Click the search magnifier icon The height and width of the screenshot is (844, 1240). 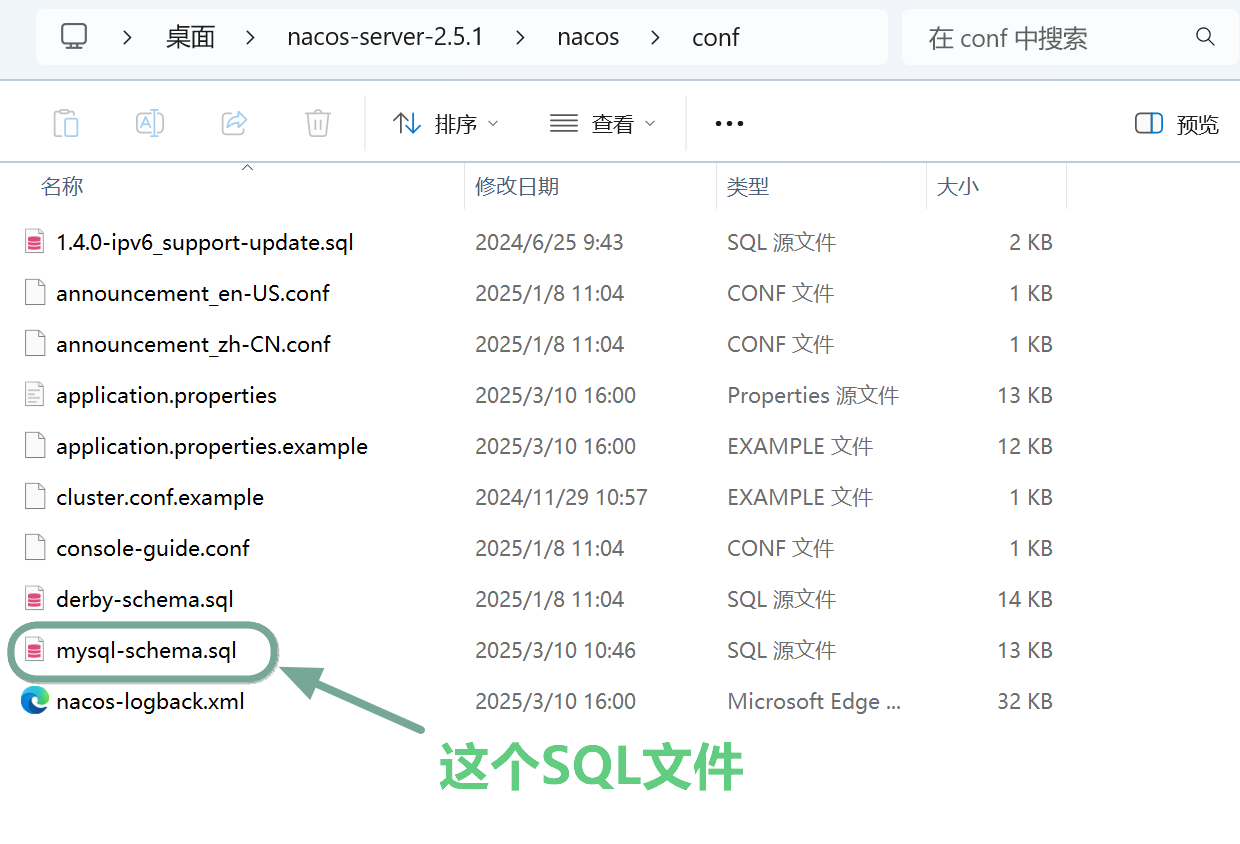1204,37
